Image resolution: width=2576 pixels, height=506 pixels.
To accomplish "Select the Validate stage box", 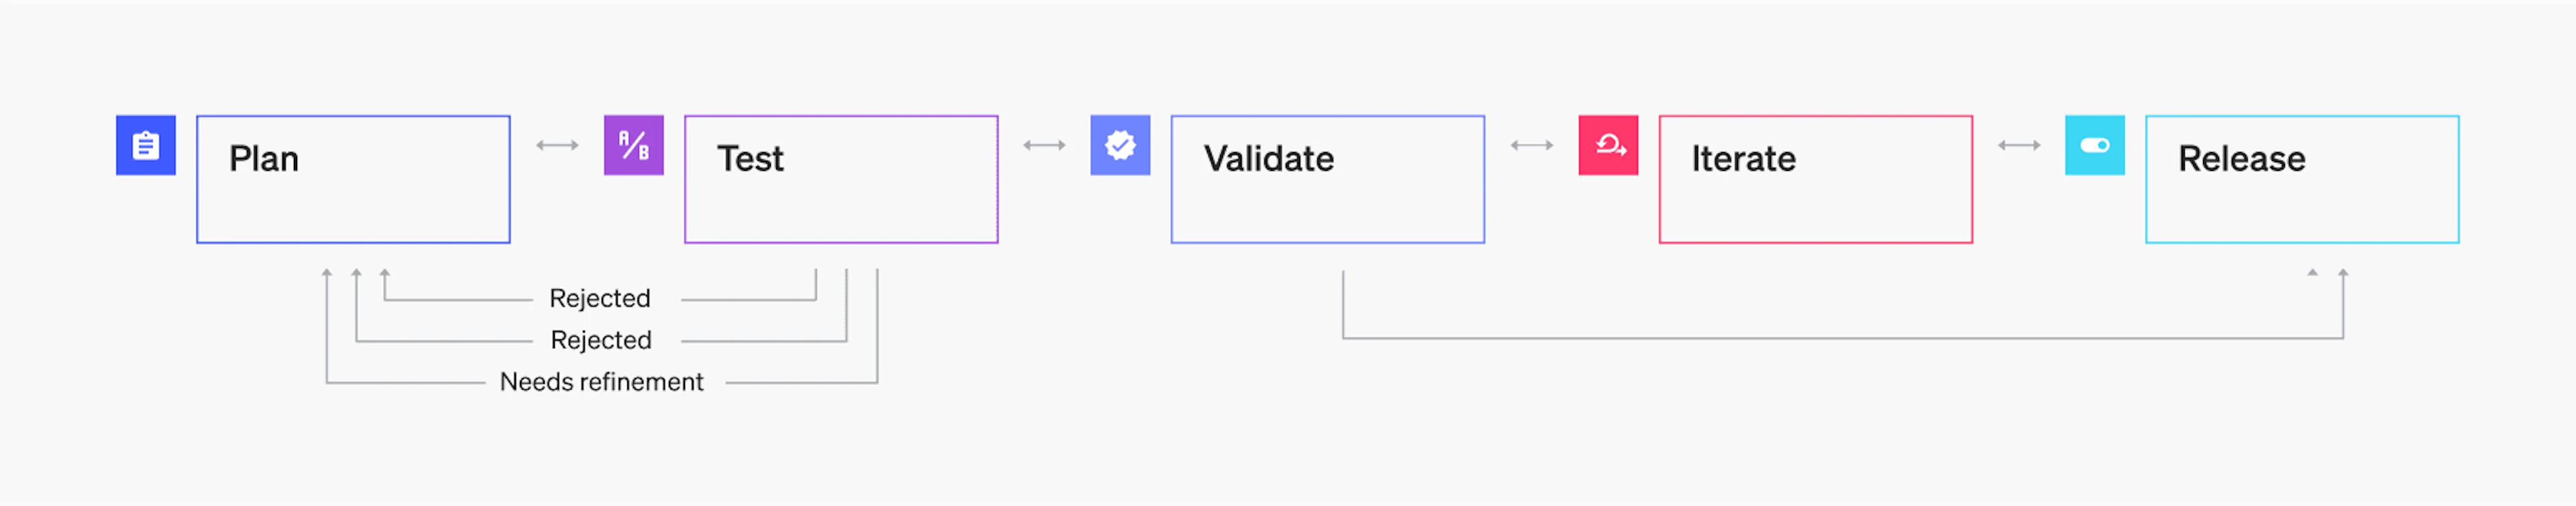I will (x=1327, y=200).
